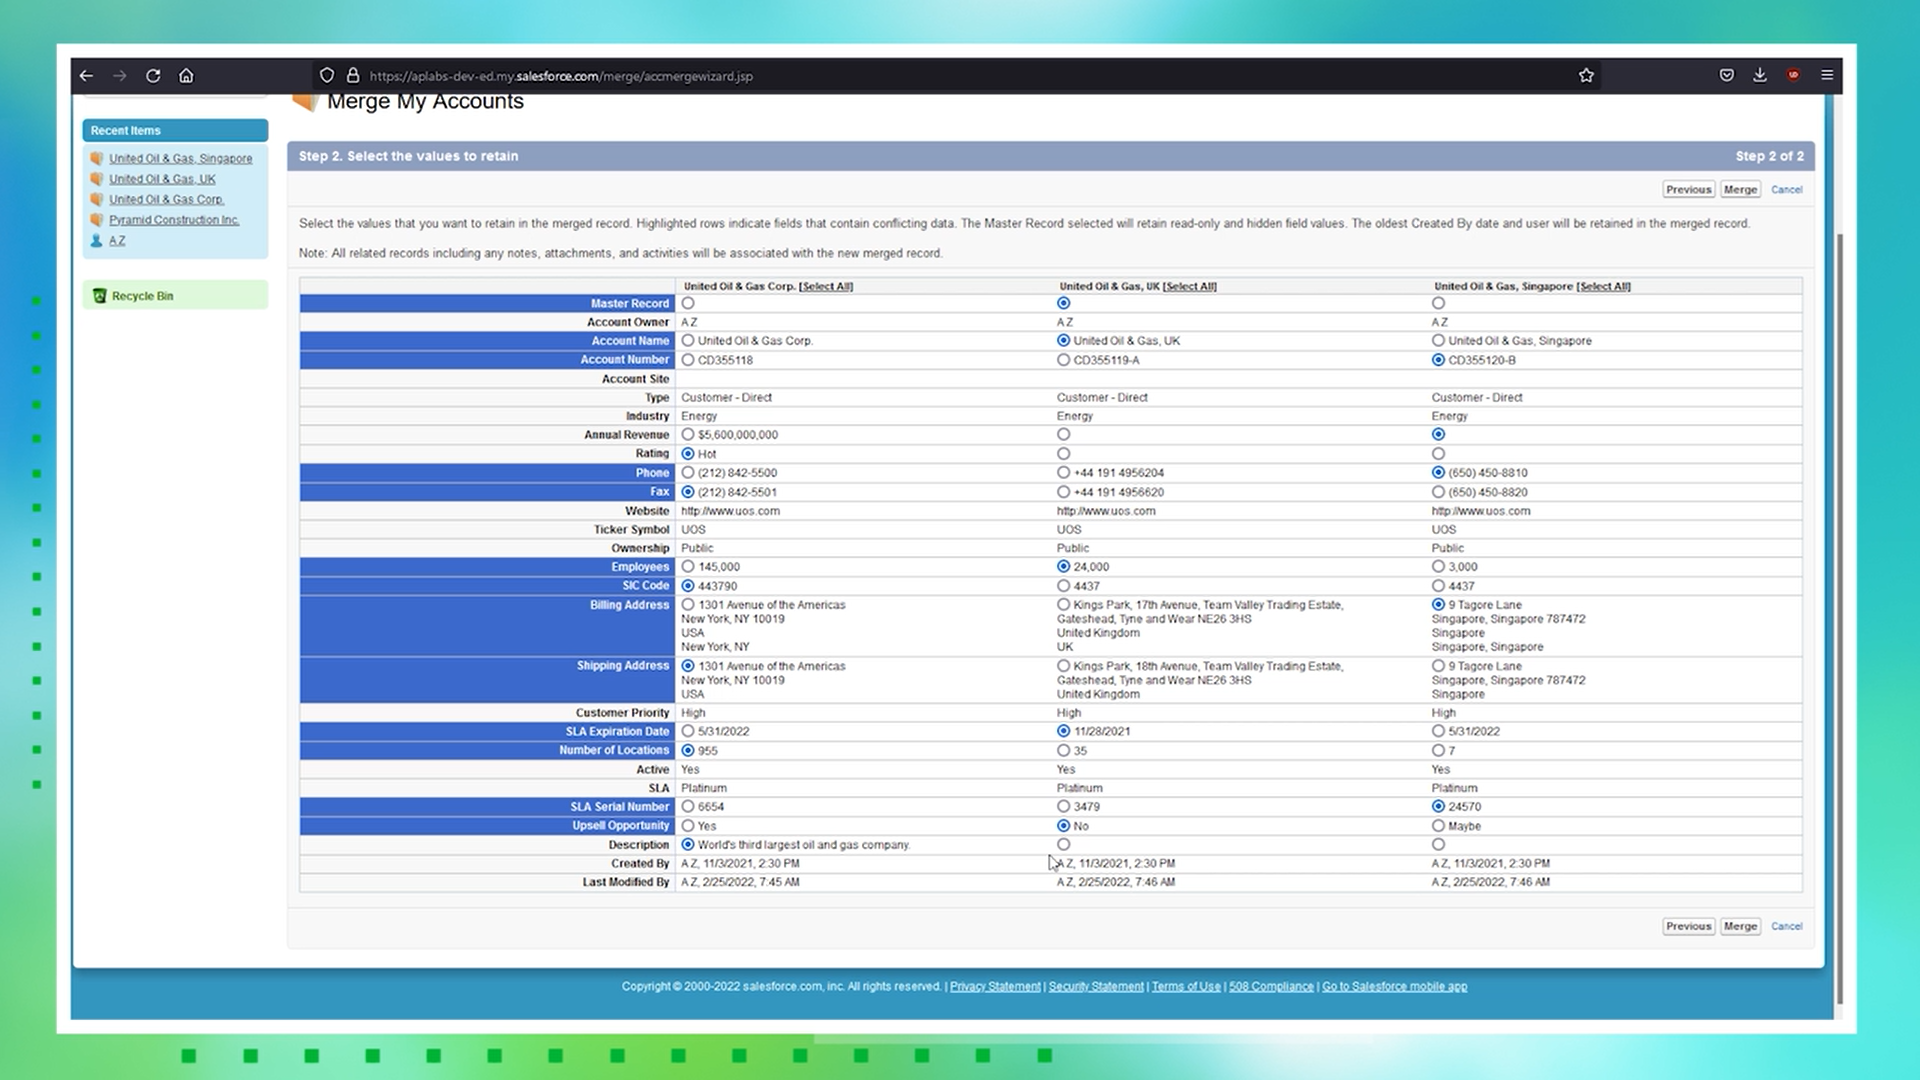Select Rating Hot radio
1920x1080 pixels.
(688, 454)
